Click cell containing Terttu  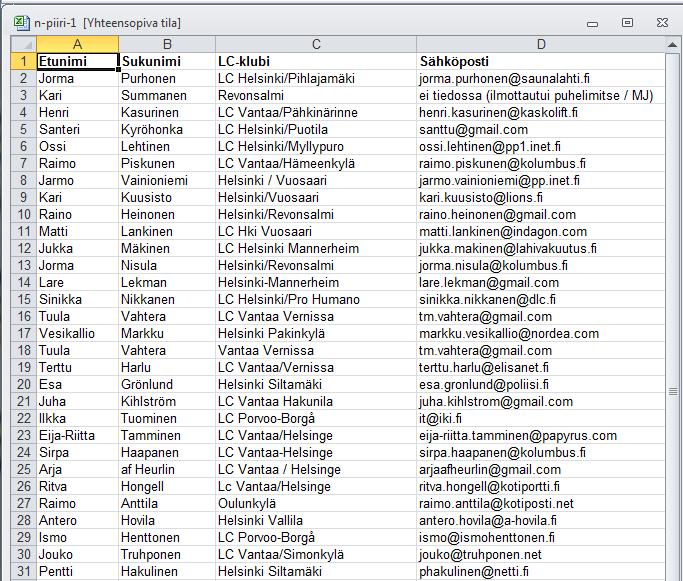pos(78,367)
